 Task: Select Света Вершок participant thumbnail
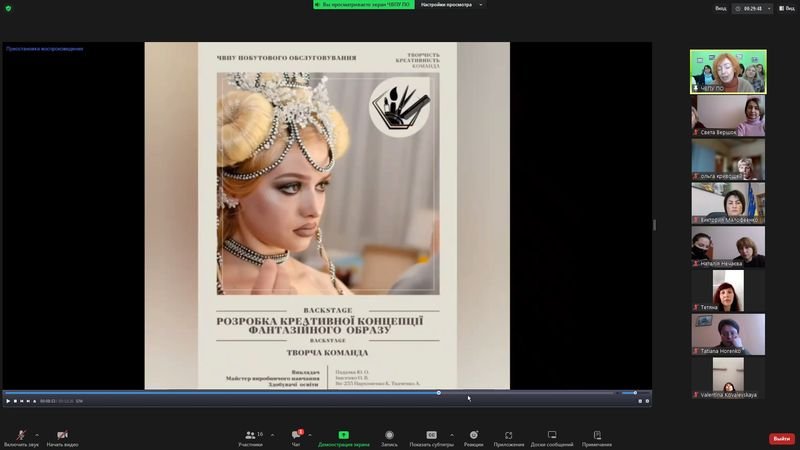[x=728, y=115]
